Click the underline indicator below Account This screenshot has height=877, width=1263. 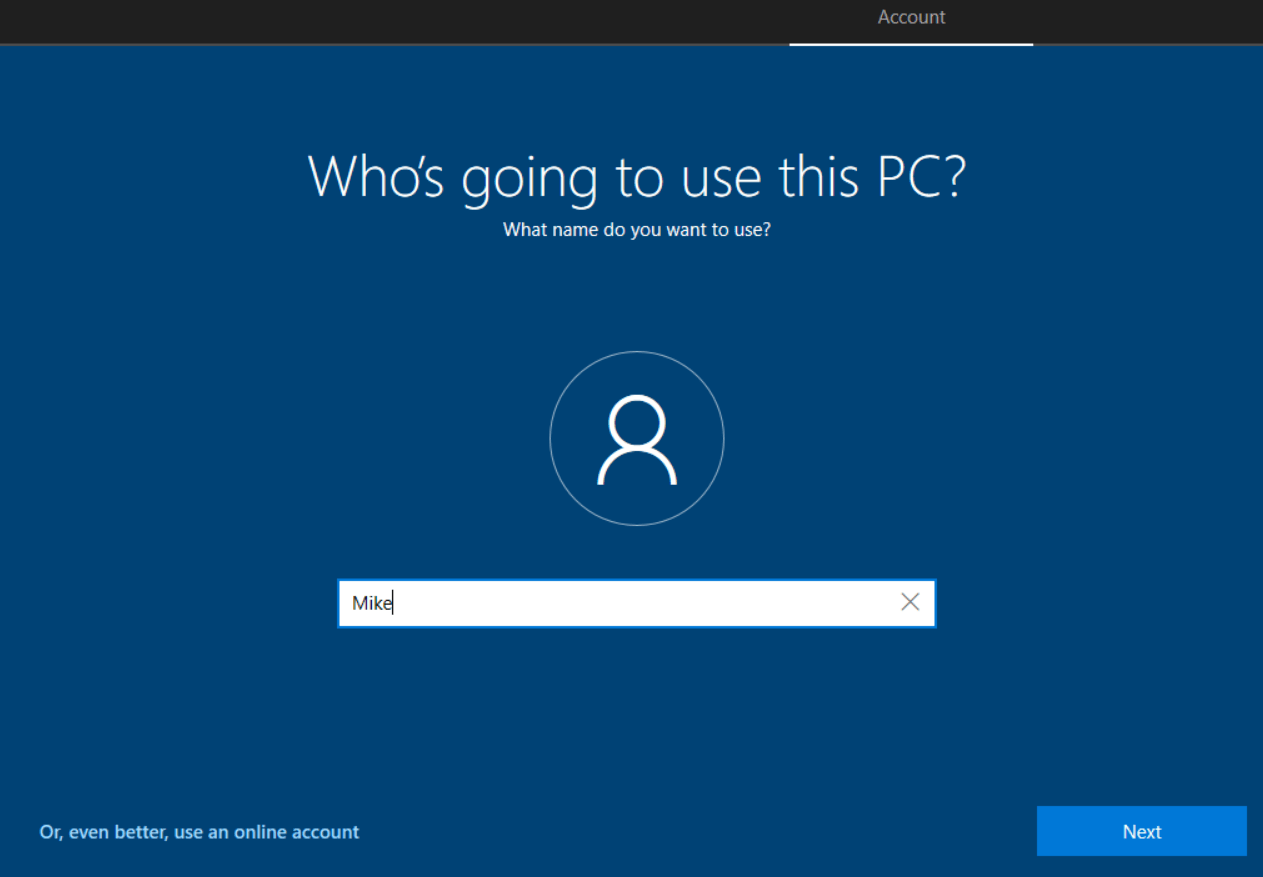tap(911, 43)
